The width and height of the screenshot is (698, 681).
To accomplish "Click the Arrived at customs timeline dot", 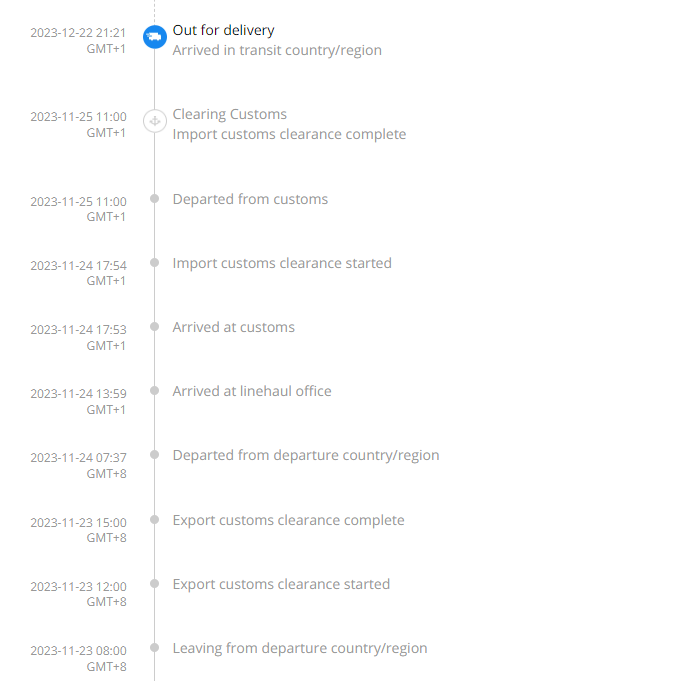I will click(154, 327).
